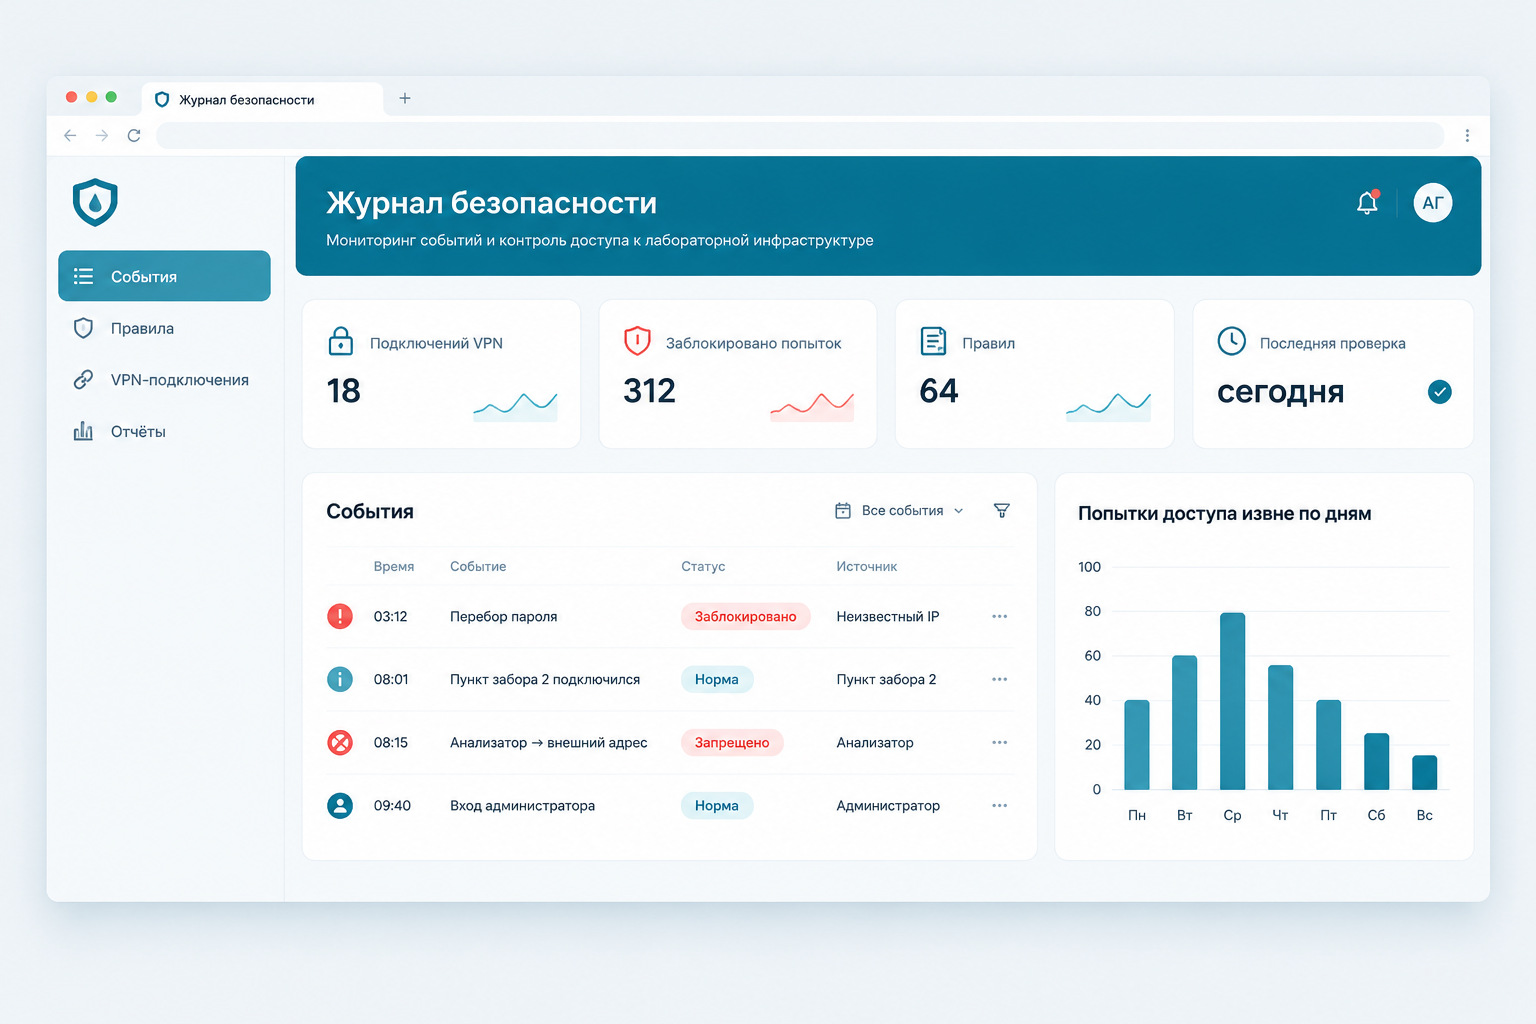Click the Вс bar in the chart
This screenshot has height=1024, width=1536.
click(x=1425, y=772)
